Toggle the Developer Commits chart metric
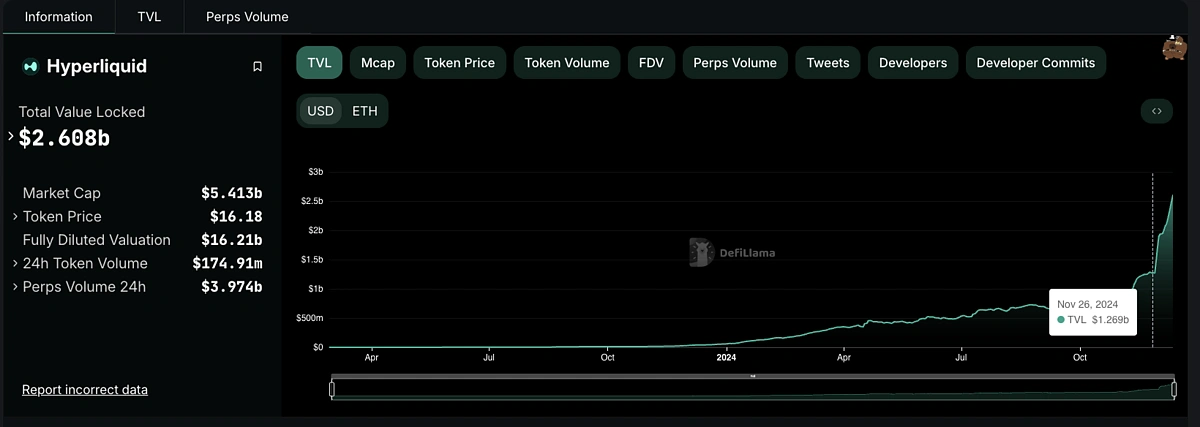The height and width of the screenshot is (427, 1200). click(x=1036, y=62)
